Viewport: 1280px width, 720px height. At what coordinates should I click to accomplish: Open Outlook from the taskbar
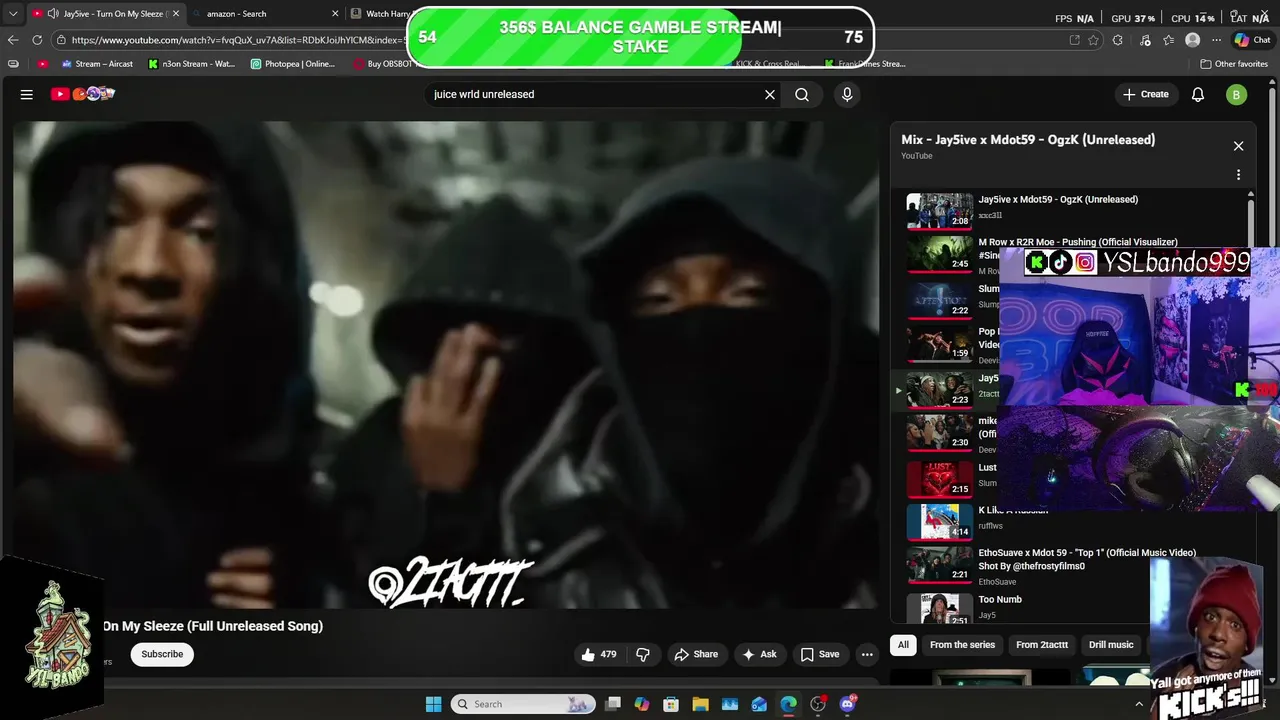759,704
